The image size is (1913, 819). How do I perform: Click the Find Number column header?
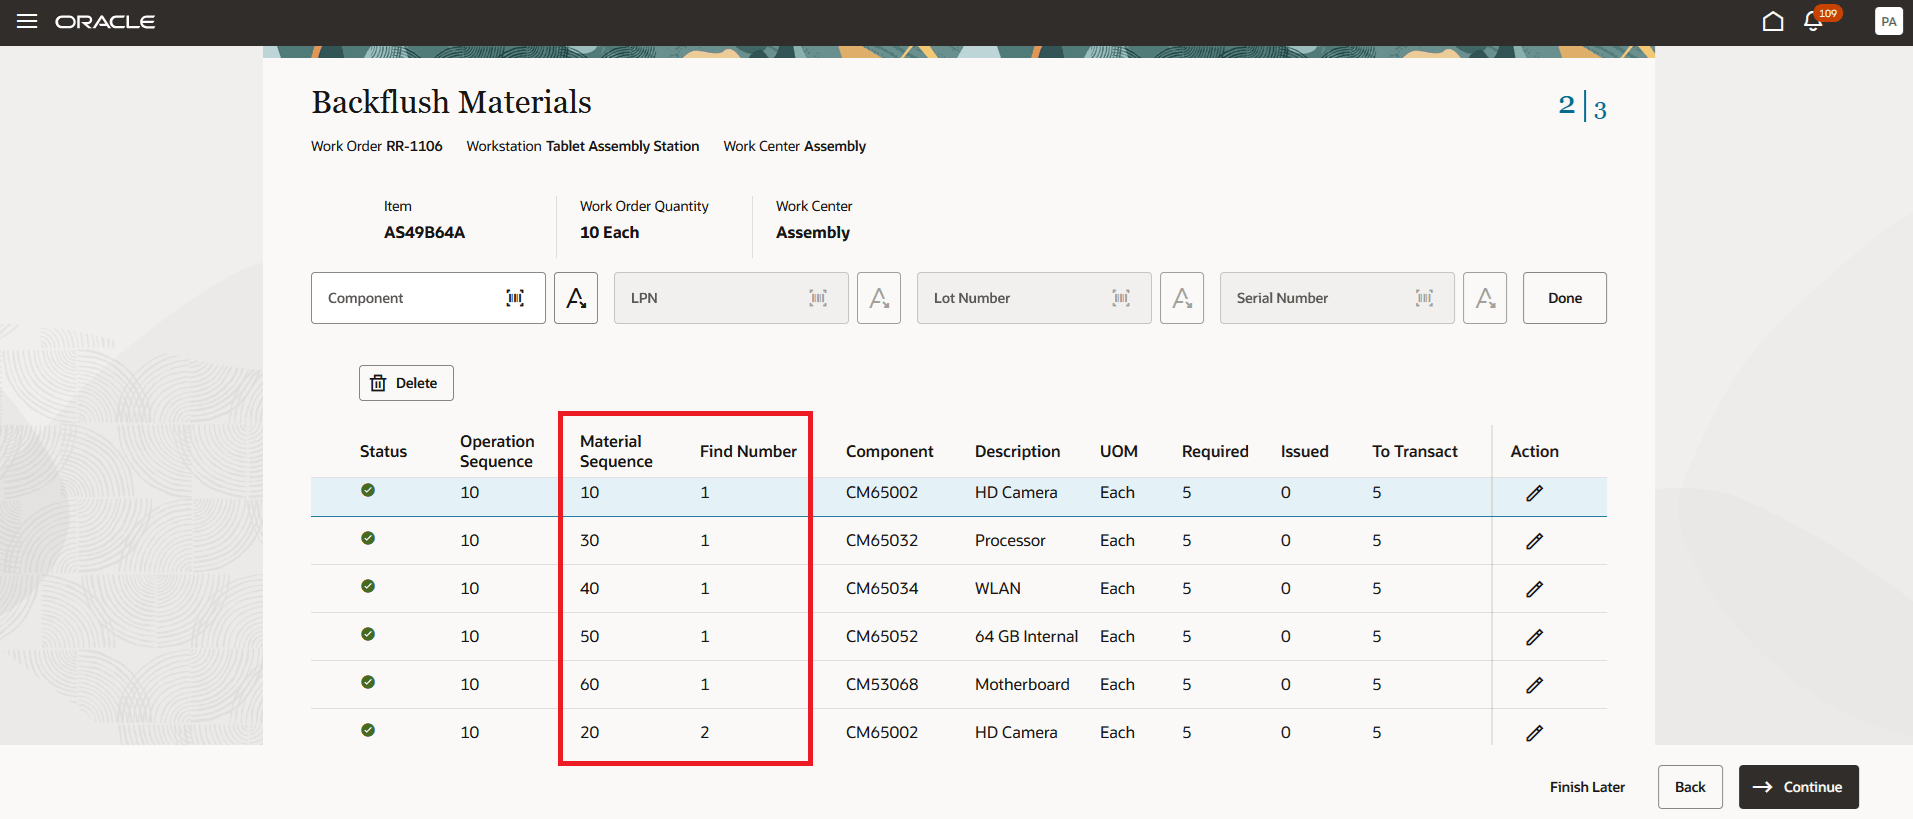pos(748,451)
